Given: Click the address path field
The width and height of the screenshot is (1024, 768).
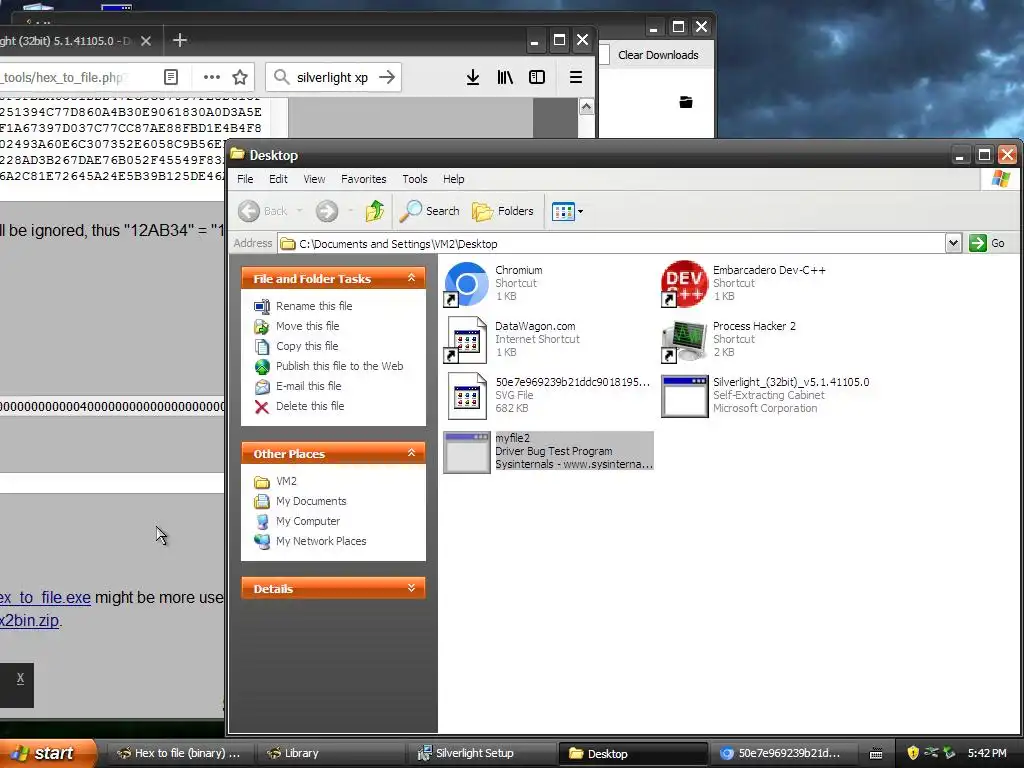Looking at the screenshot, I should point(611,244).
